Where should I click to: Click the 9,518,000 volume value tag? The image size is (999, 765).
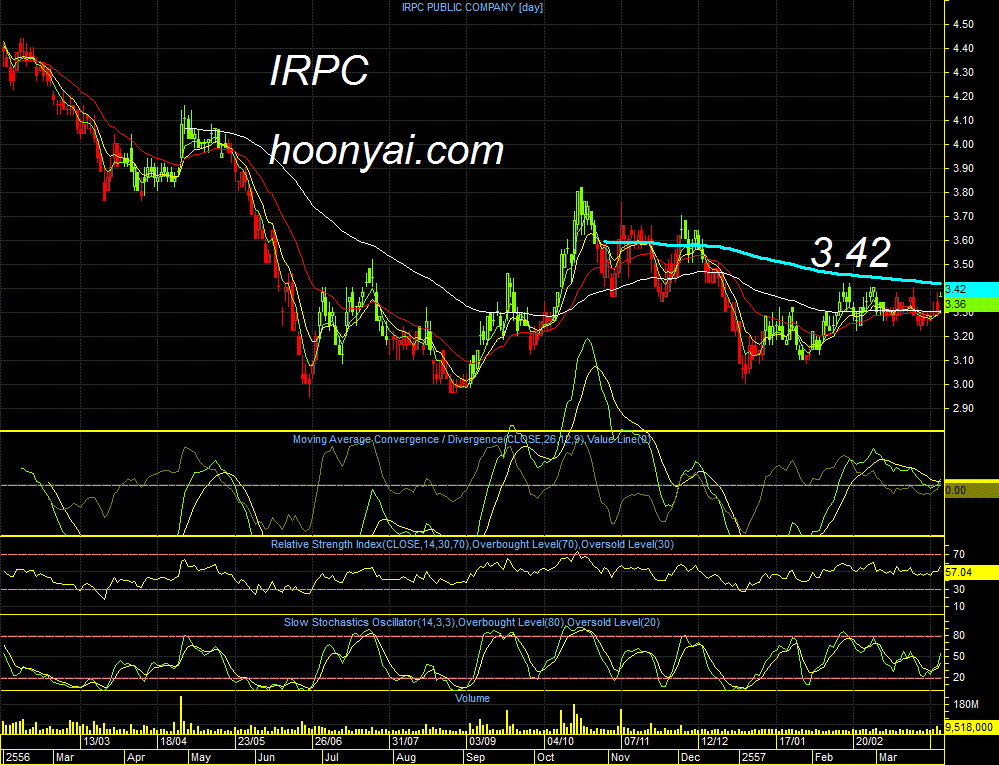[970, 727]
